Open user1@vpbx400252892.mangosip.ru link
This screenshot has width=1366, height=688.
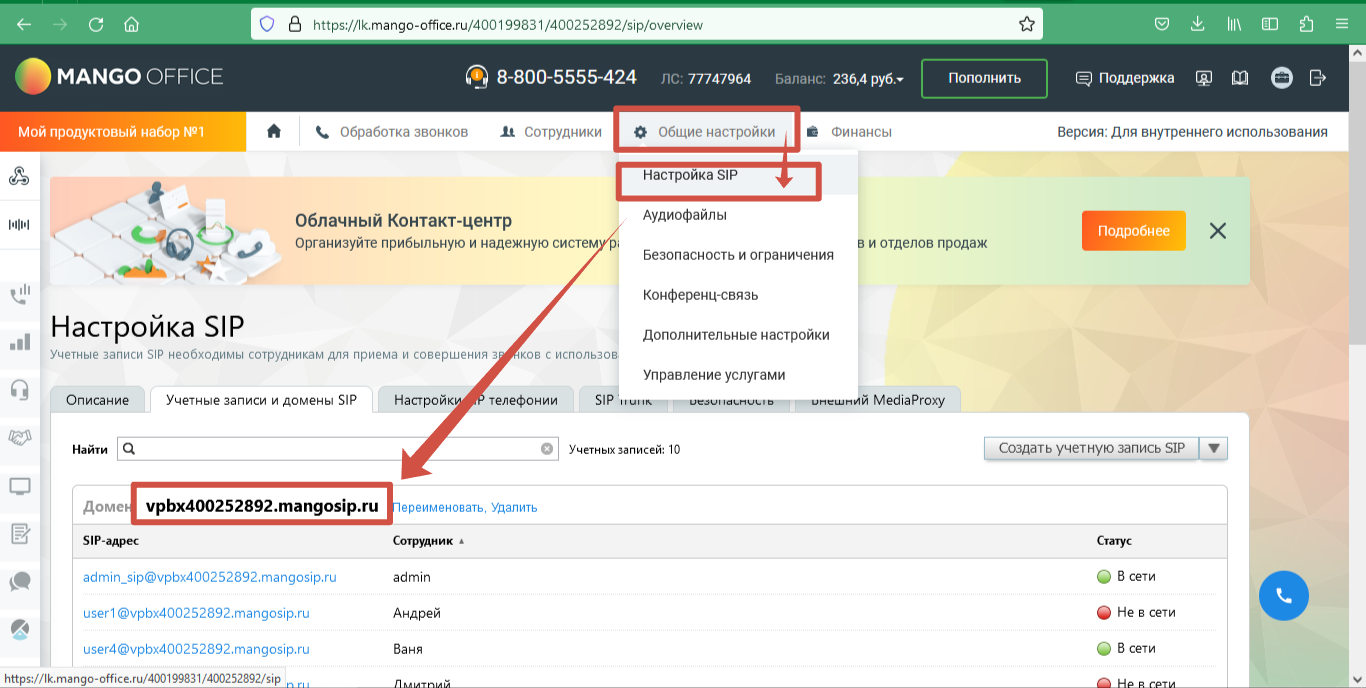point(196,613)
